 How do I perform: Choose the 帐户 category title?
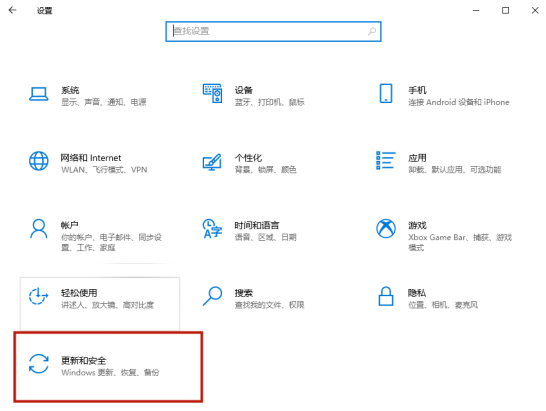click(70, 225)
